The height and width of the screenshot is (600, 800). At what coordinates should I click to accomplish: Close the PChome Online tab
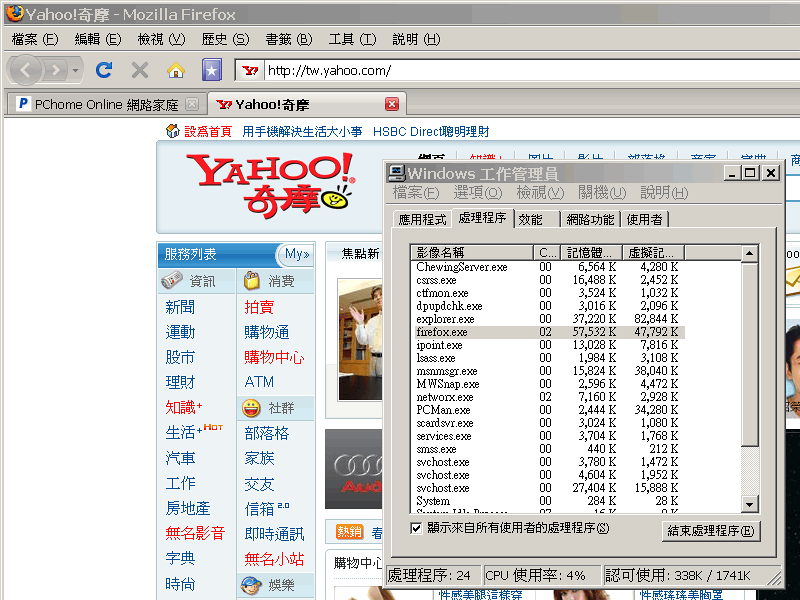click(x=192, y=104)
